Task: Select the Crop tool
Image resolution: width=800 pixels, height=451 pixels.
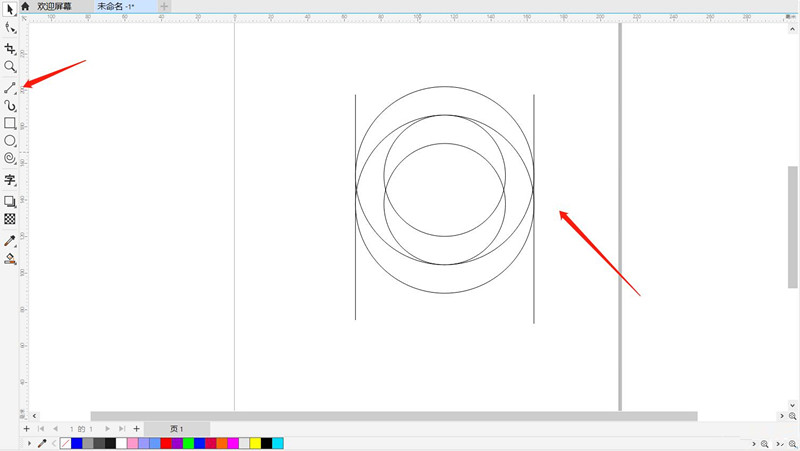Action: click(10, 48)
